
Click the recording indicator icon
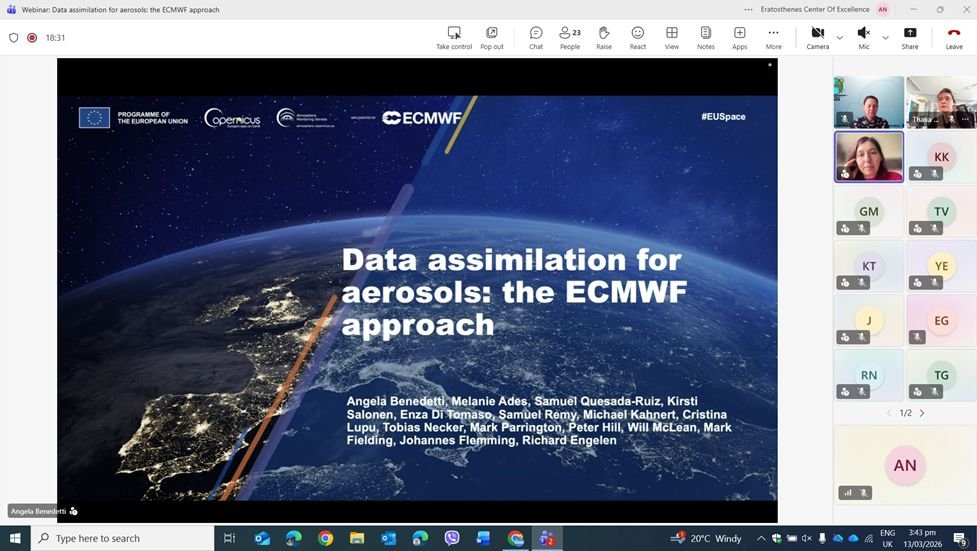pos(32,38)
